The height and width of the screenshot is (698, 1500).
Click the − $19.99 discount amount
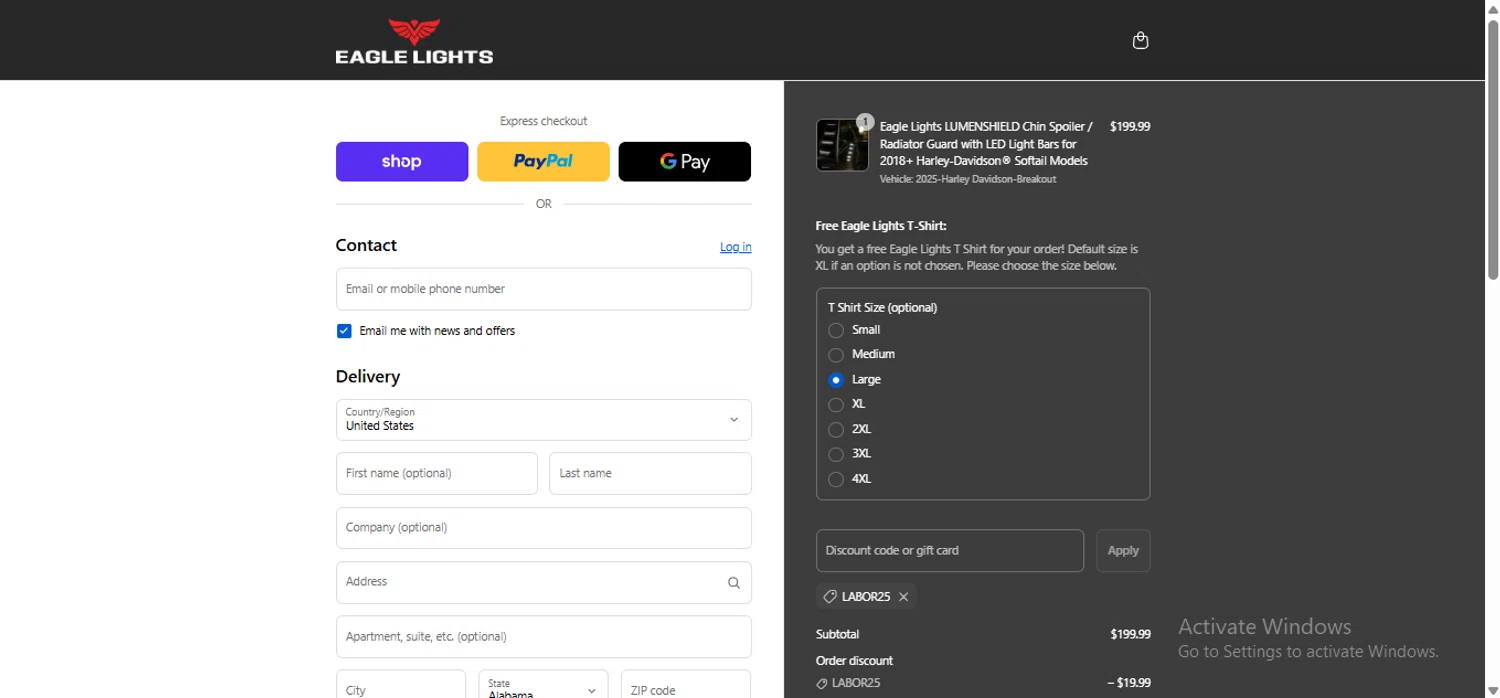1129,683
